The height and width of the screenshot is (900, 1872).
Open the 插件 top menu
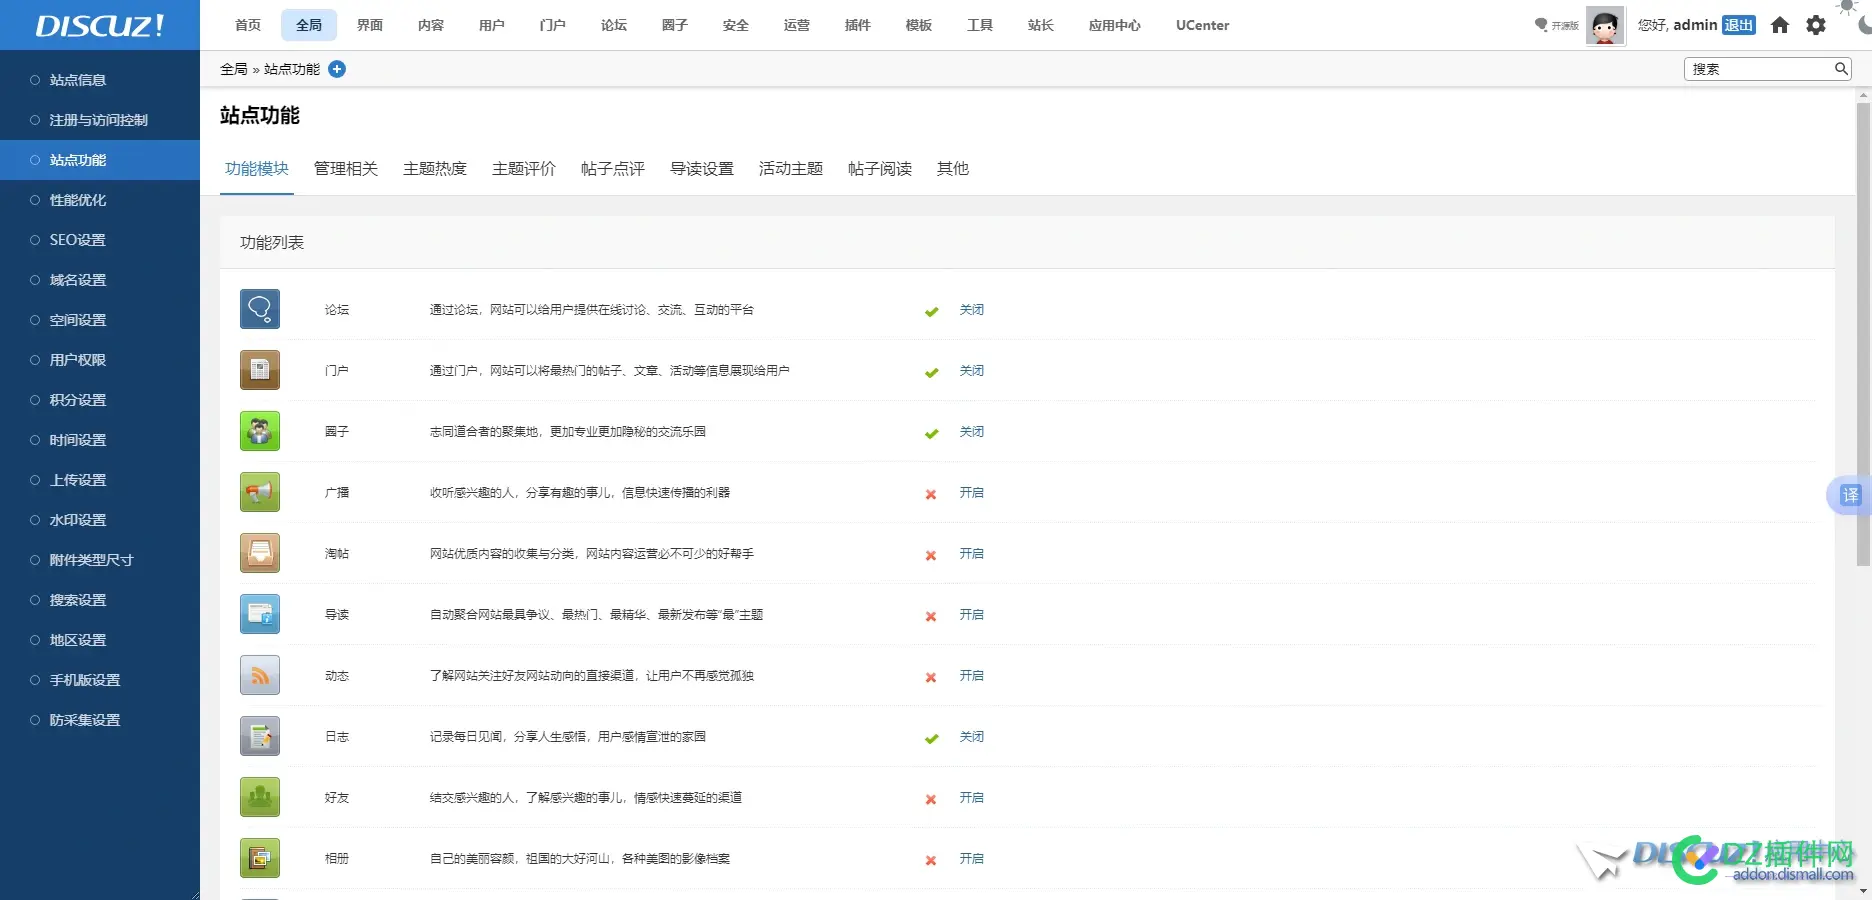[858, 25]
